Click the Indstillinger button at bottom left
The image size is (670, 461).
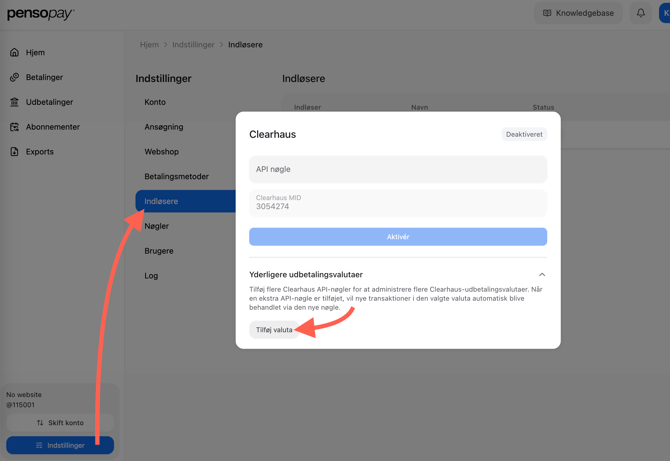point(60,445)
